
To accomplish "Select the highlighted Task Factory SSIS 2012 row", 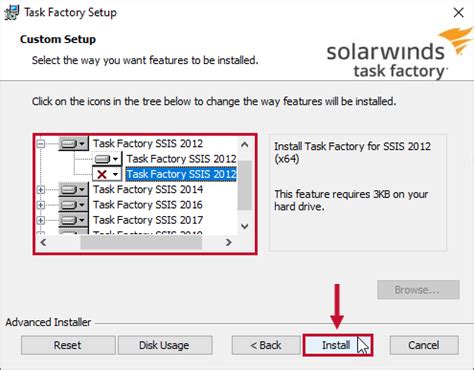I will [x=181, y=174].
